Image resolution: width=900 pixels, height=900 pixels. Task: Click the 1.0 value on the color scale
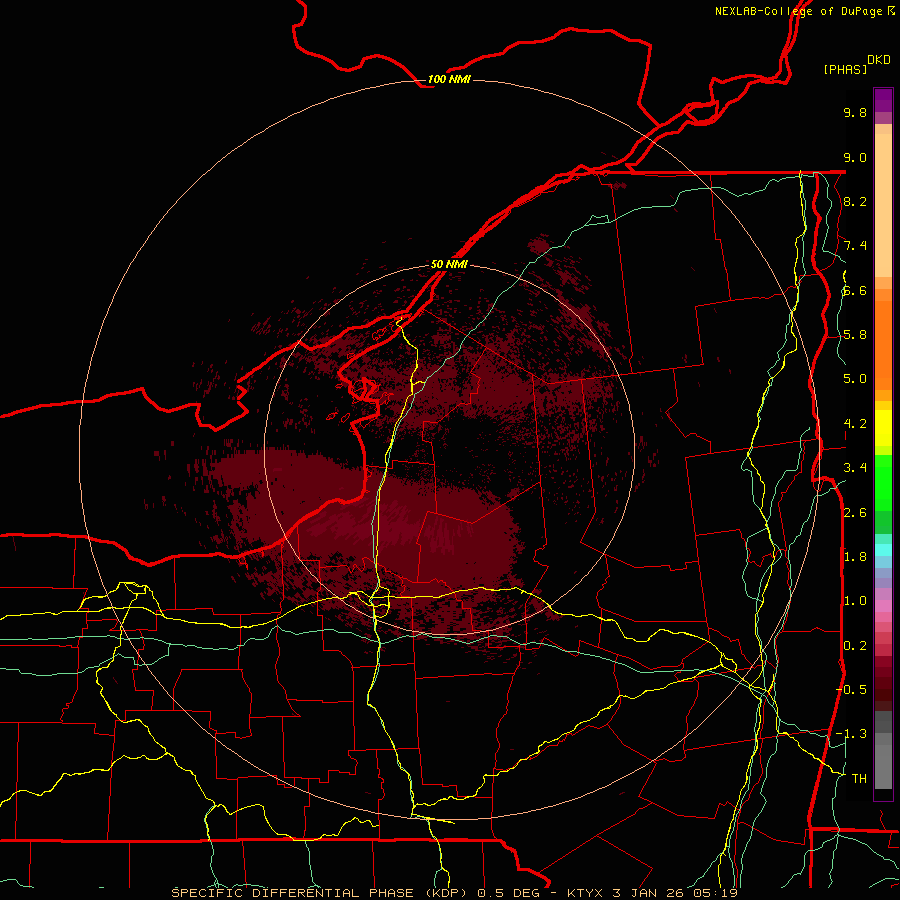pos(855,601)
